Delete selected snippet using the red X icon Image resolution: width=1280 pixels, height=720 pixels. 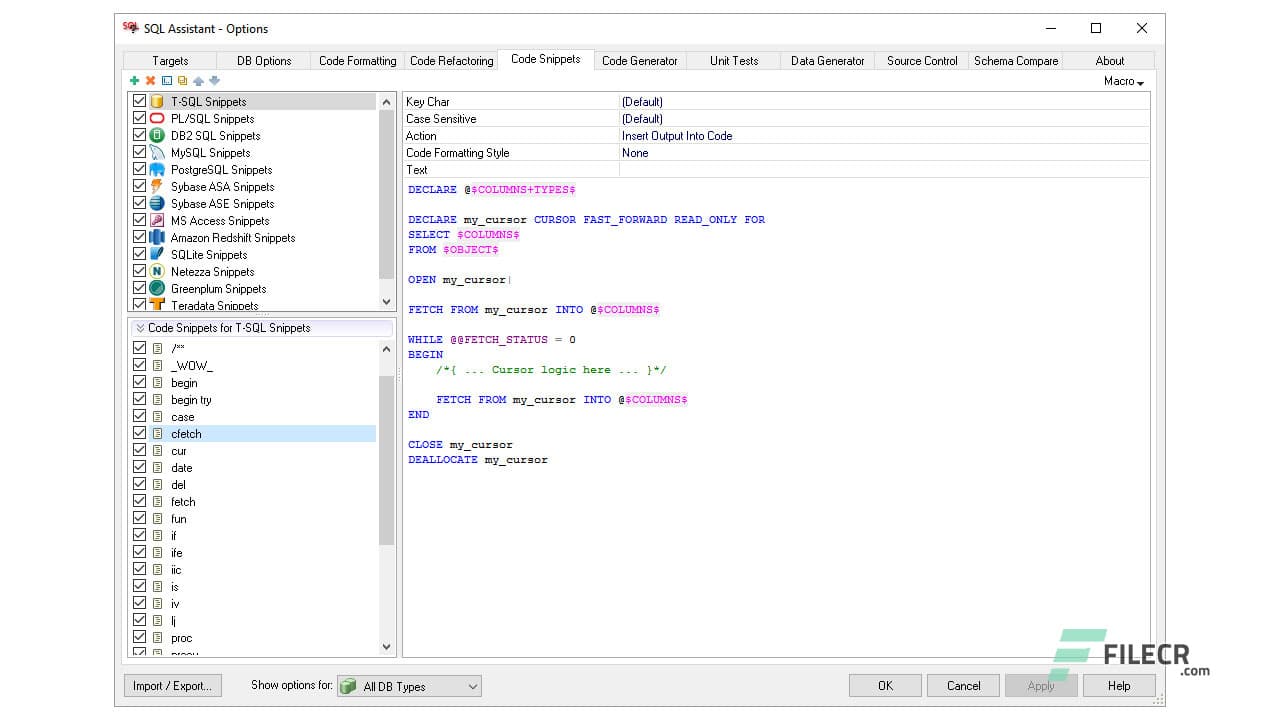[148, 79]
